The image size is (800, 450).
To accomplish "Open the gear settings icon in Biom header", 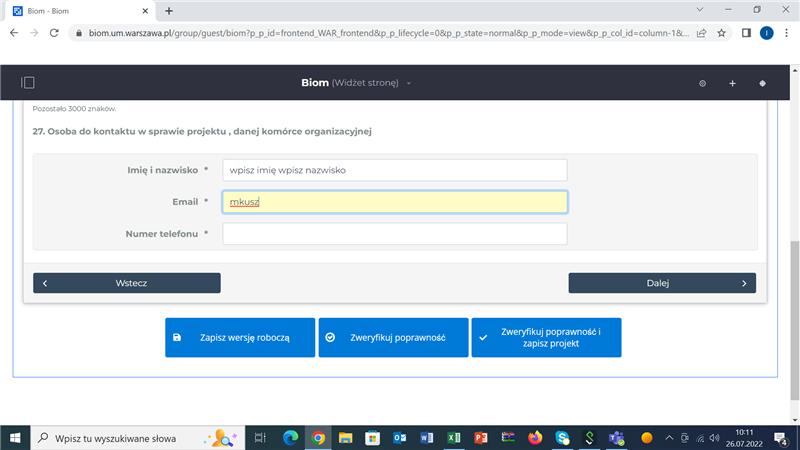I will coord(702,83).
